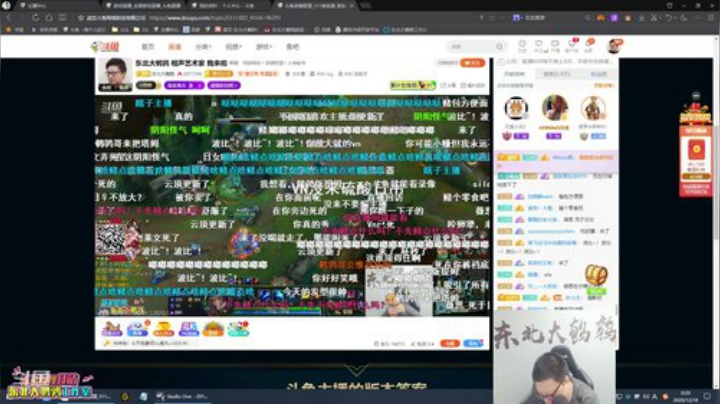
Task: Open the browser home page icon
Action: pos(49,17)
